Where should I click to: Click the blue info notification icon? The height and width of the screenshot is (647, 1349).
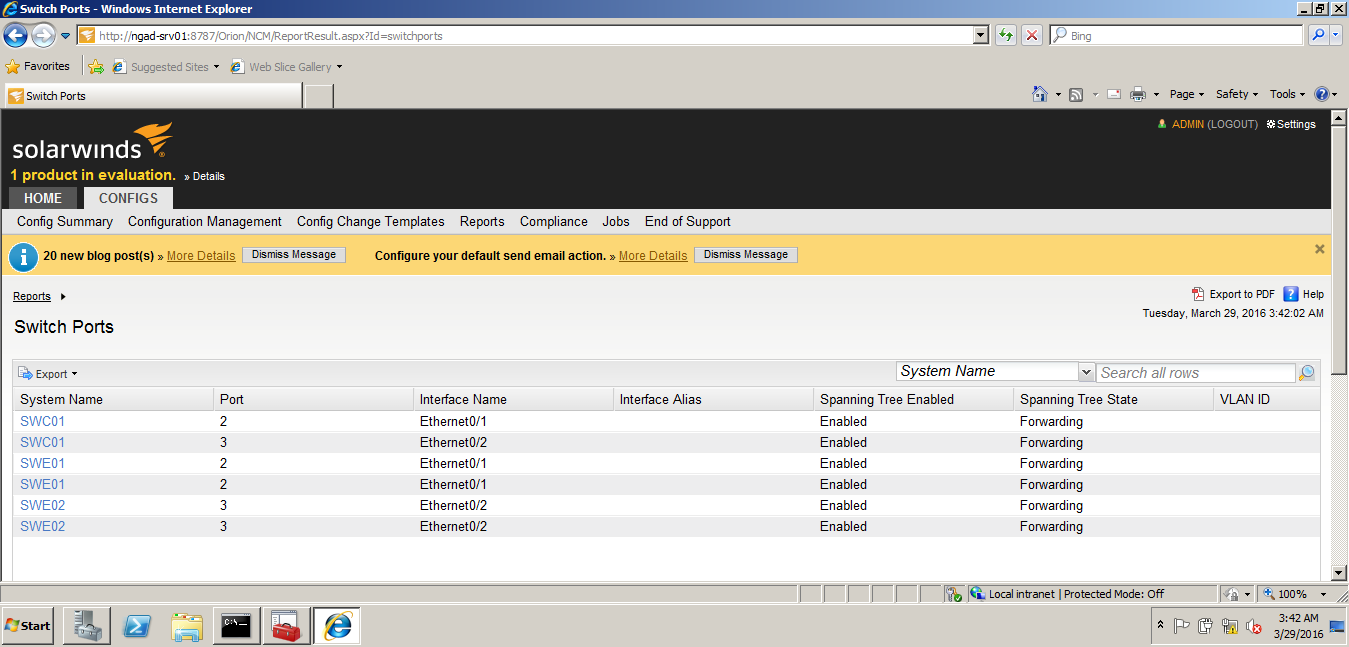(x=23, y=256)
